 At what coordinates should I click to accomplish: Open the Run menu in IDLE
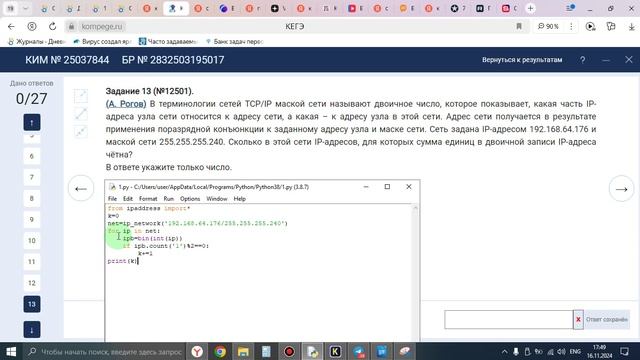point(169,199)
